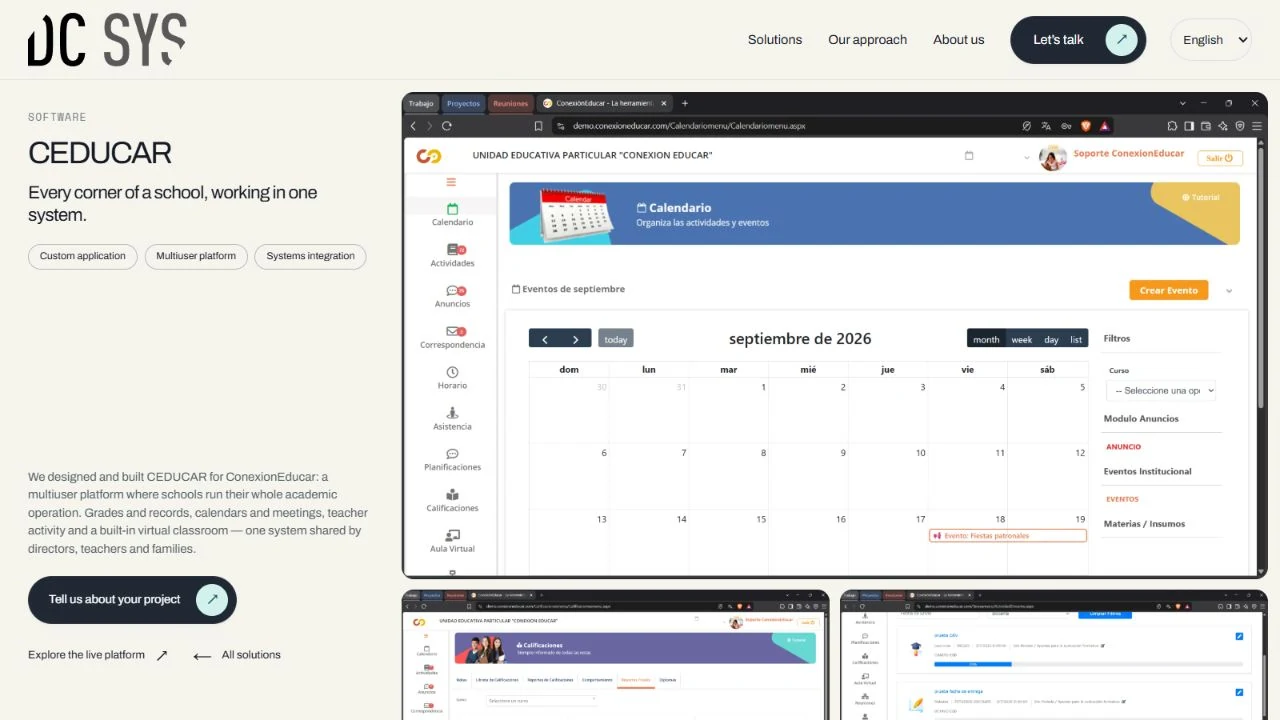This screenshot has height=720, width=1280.
Task: Click the ConexionEducar logo icon
Action: [x=429, y=156]
